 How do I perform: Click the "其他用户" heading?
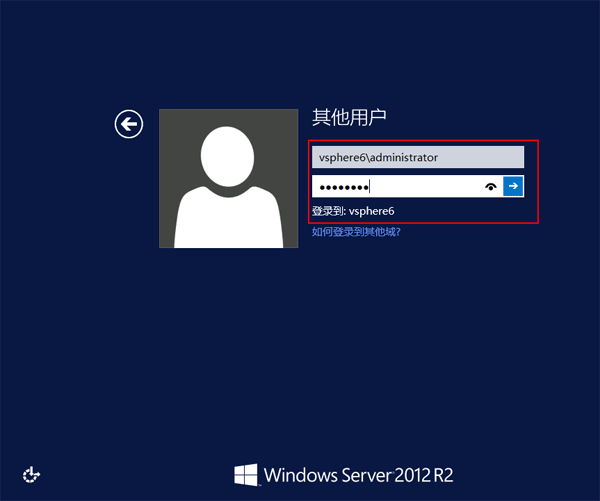pos(349,117)
